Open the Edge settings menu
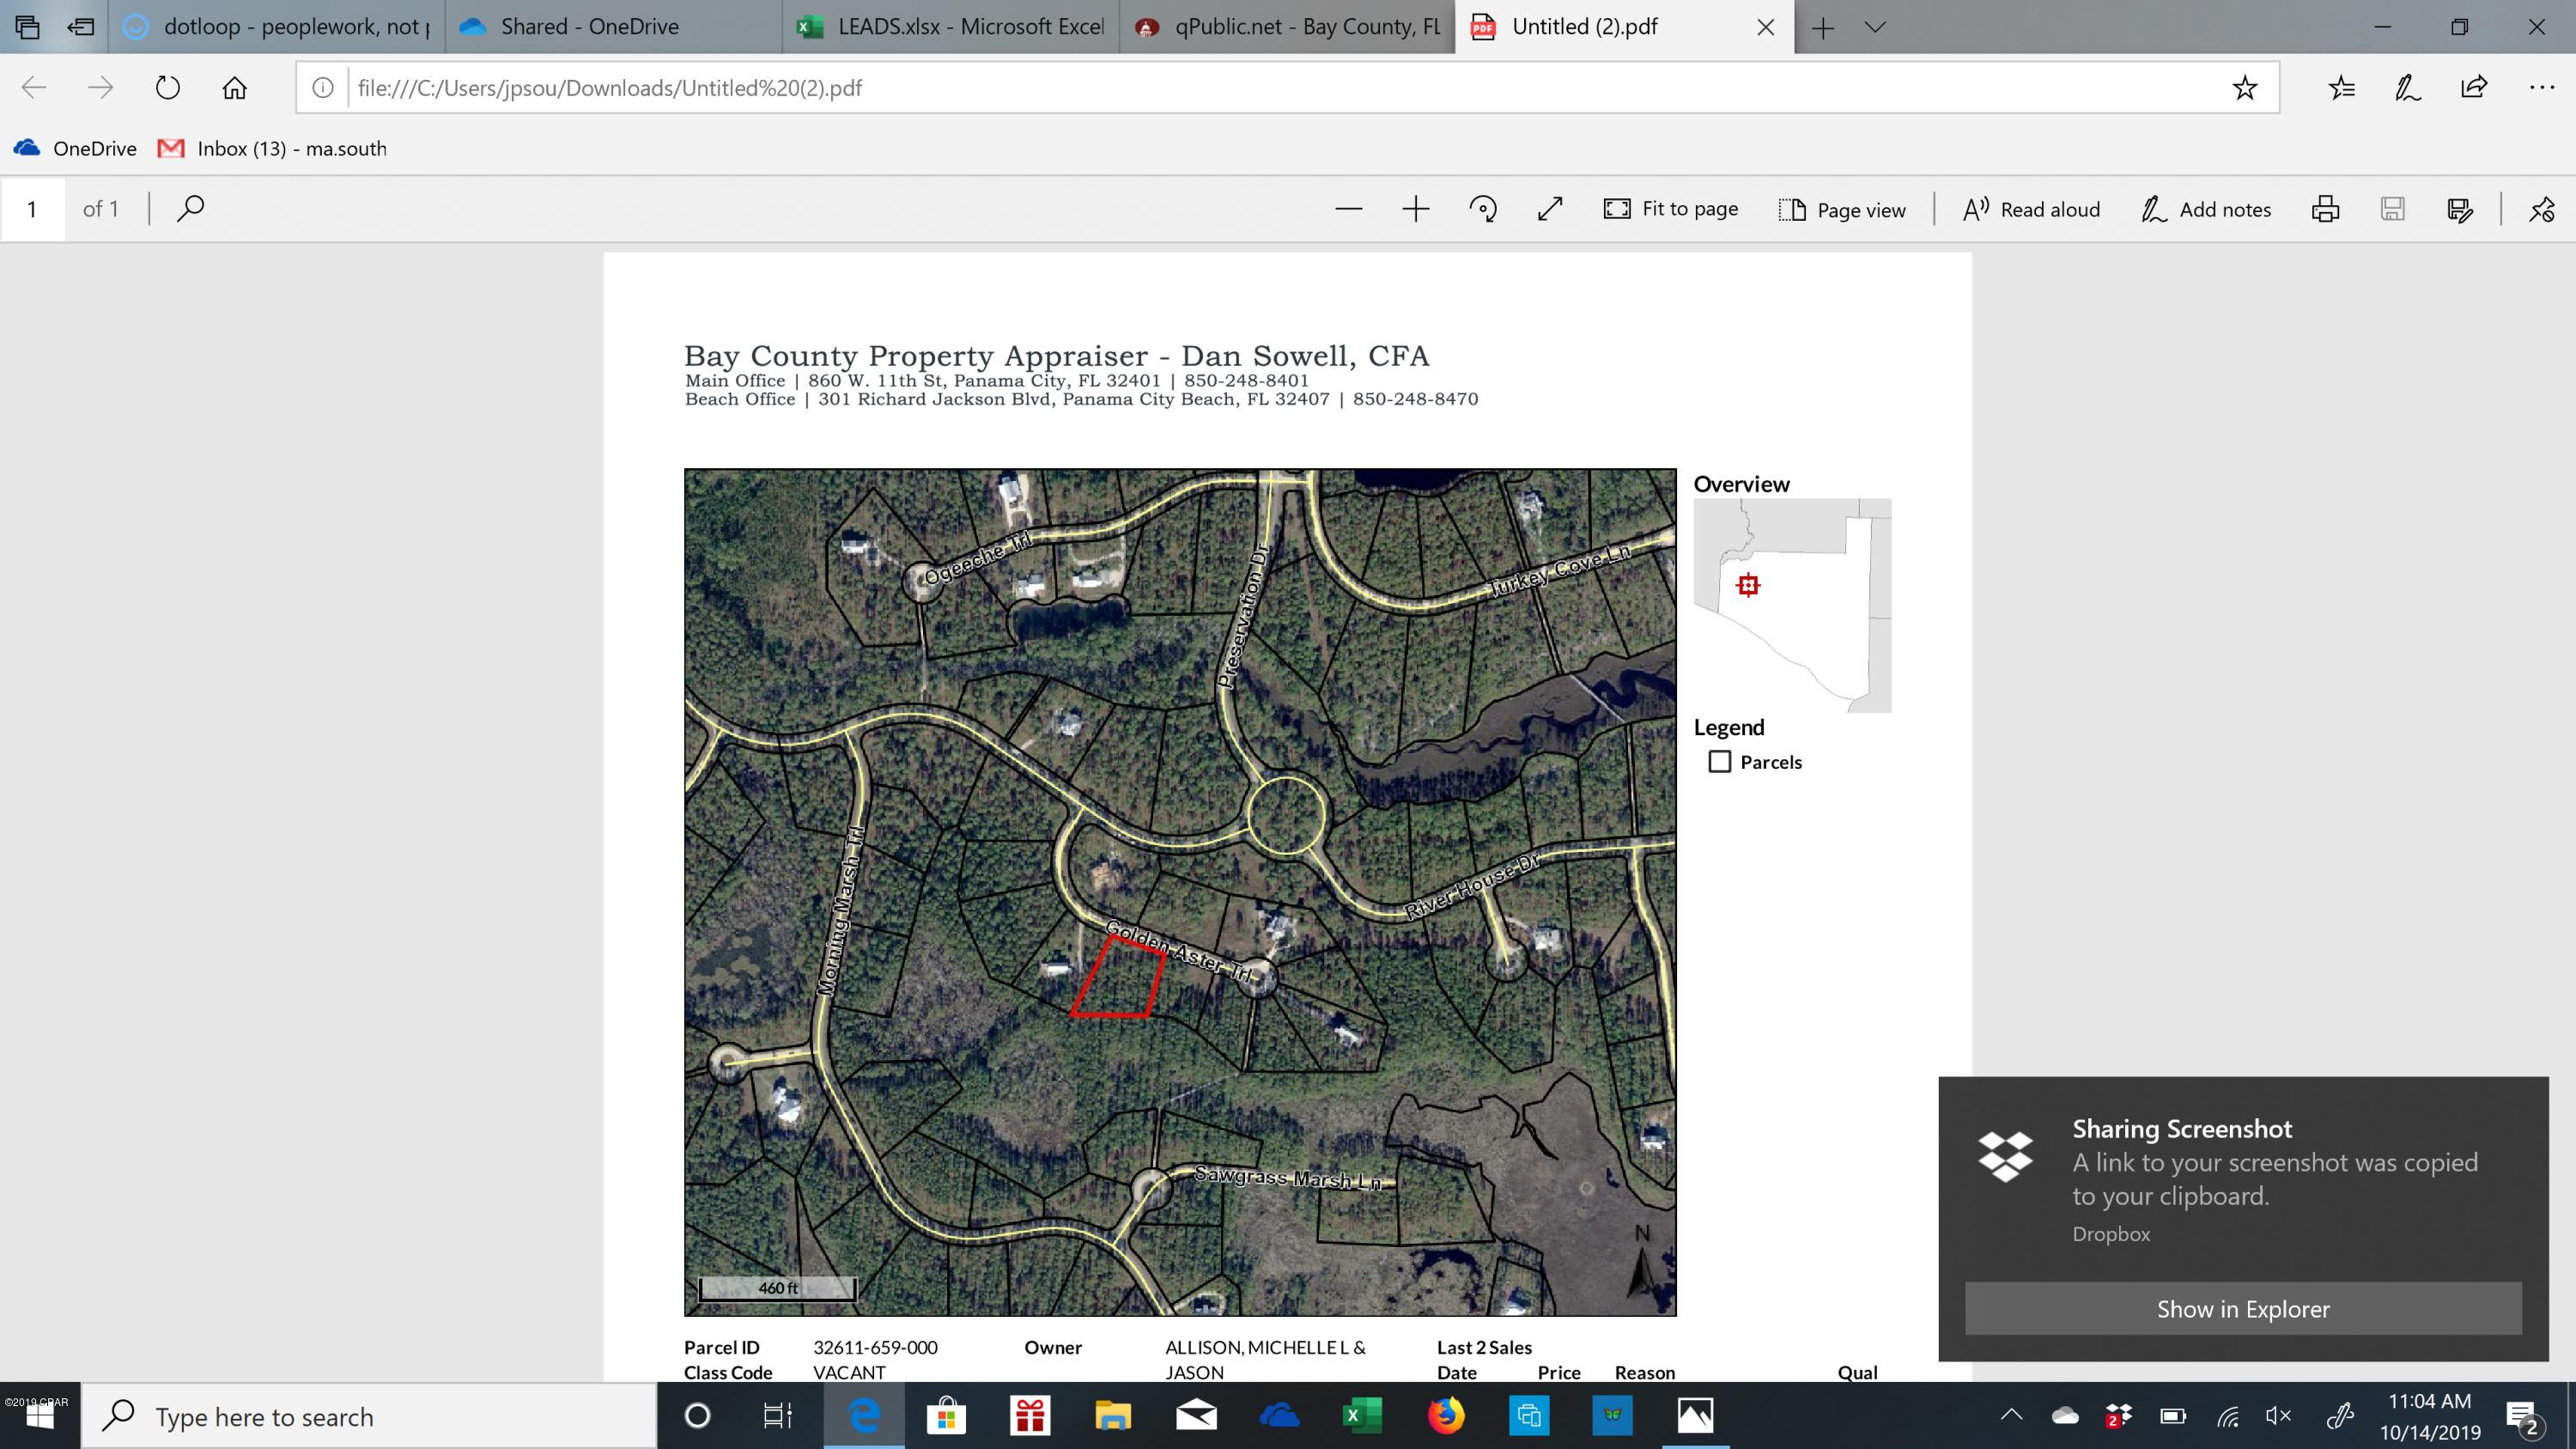Screen dimensions: 2576x1449 2541,88
